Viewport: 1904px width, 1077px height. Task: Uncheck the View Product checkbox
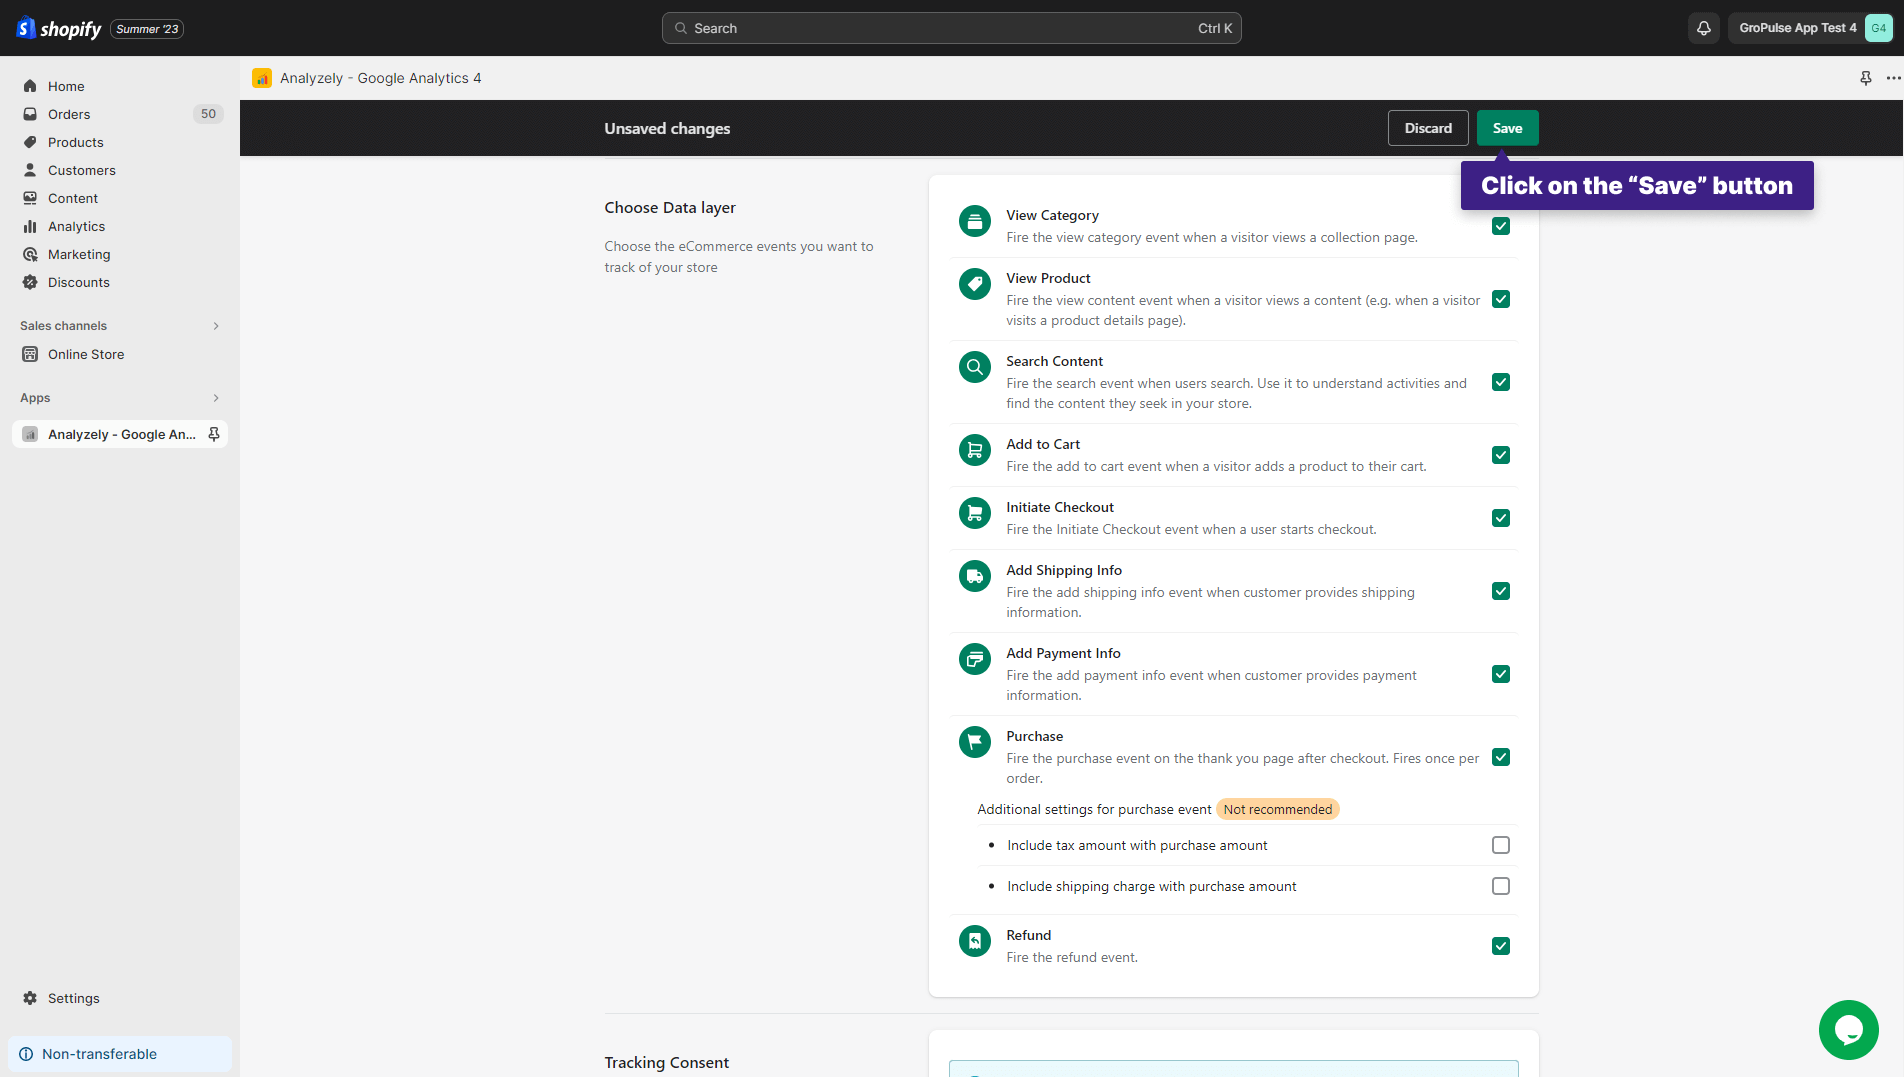(1500, 299)
